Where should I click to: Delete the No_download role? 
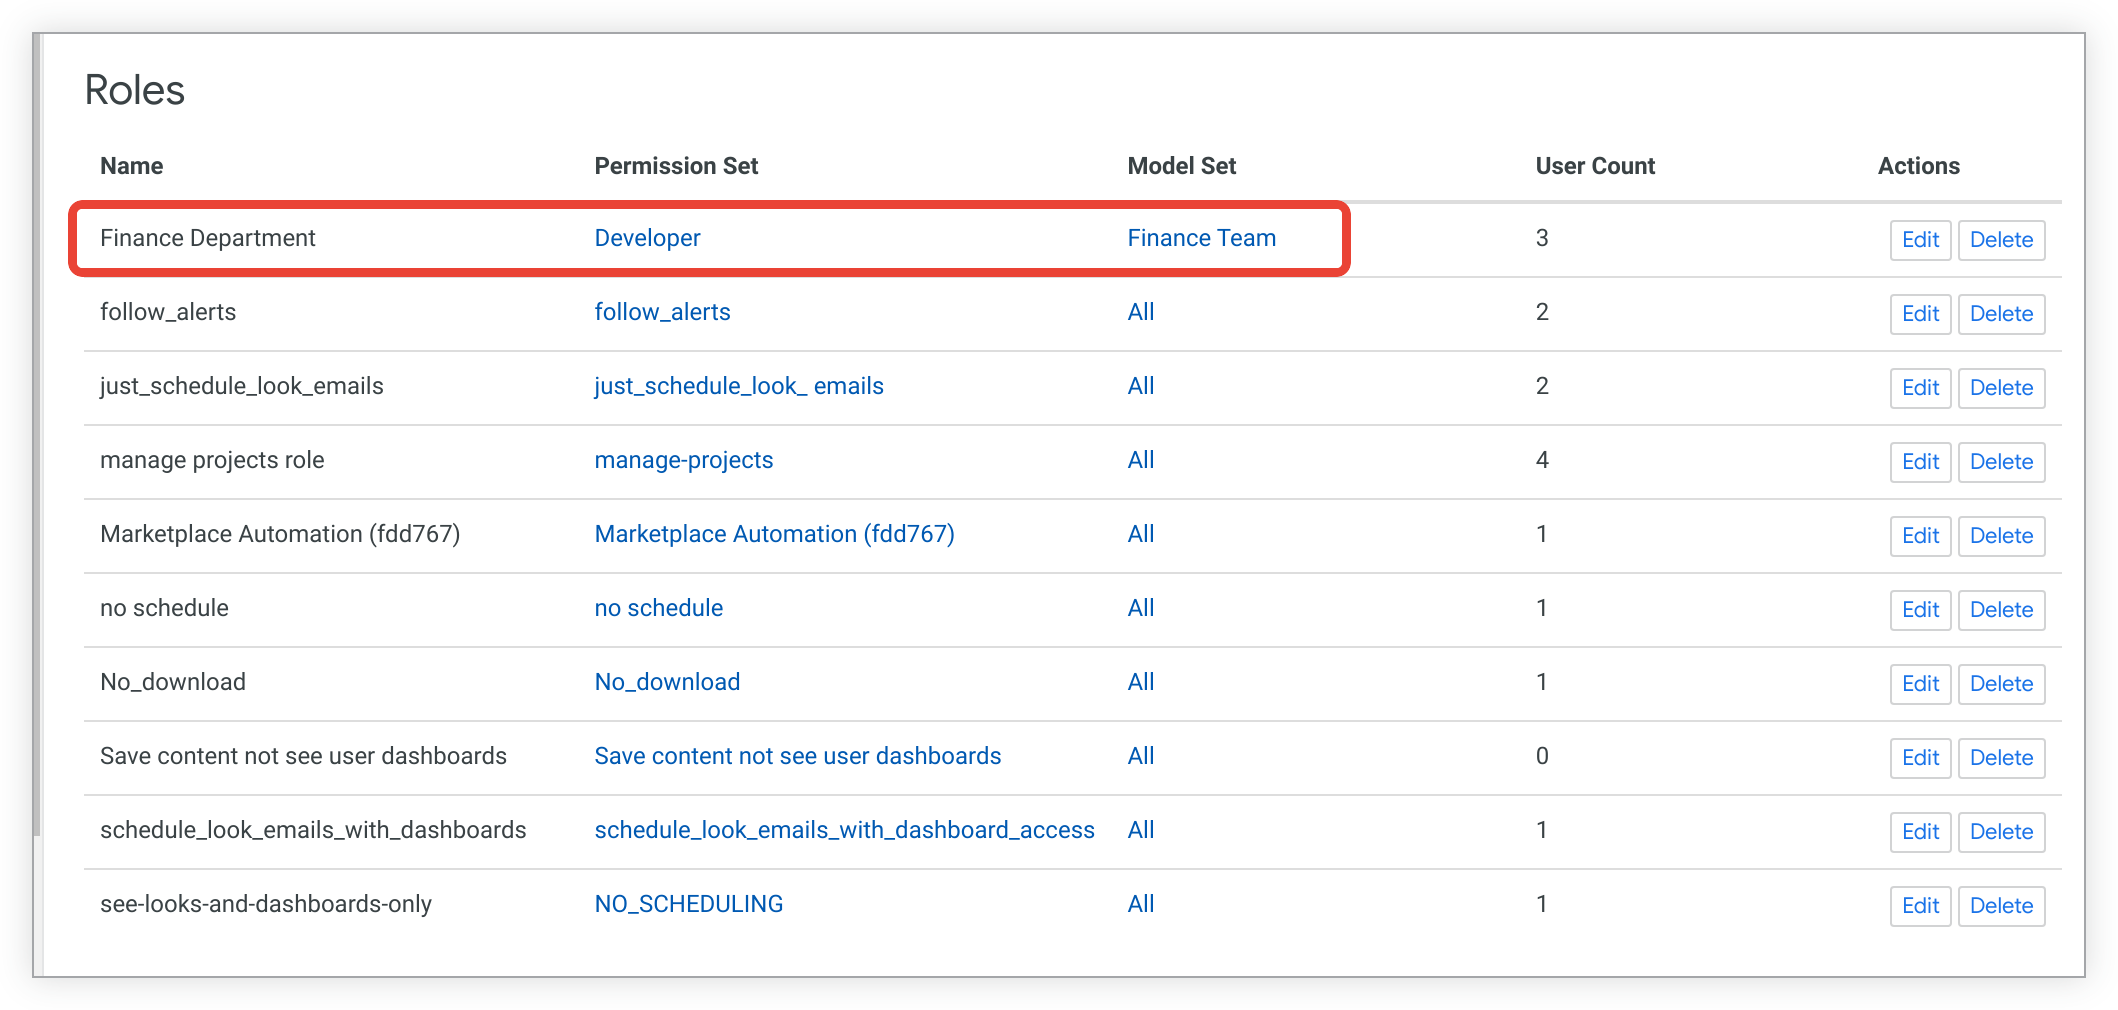click(2001, 684)
